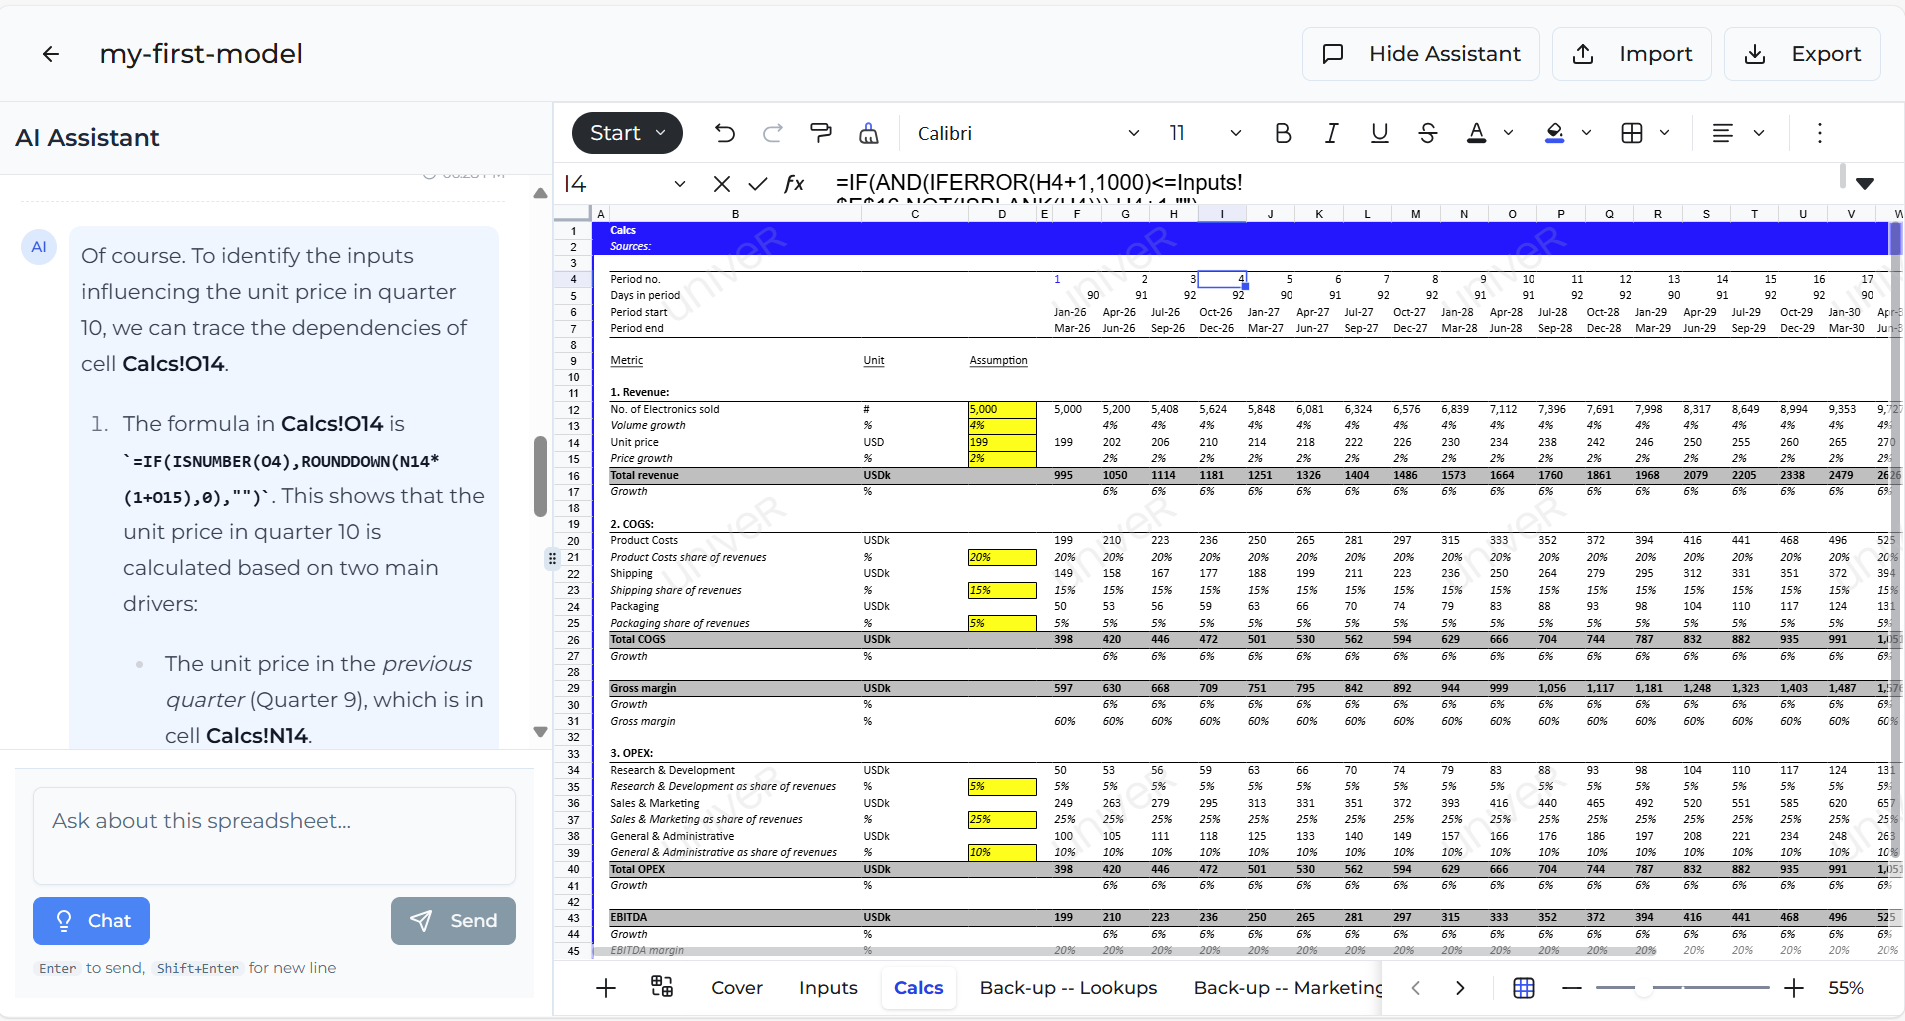Click the clear formatting icon
This screenshot has height=1021, width=1905.
click(869, 133)
